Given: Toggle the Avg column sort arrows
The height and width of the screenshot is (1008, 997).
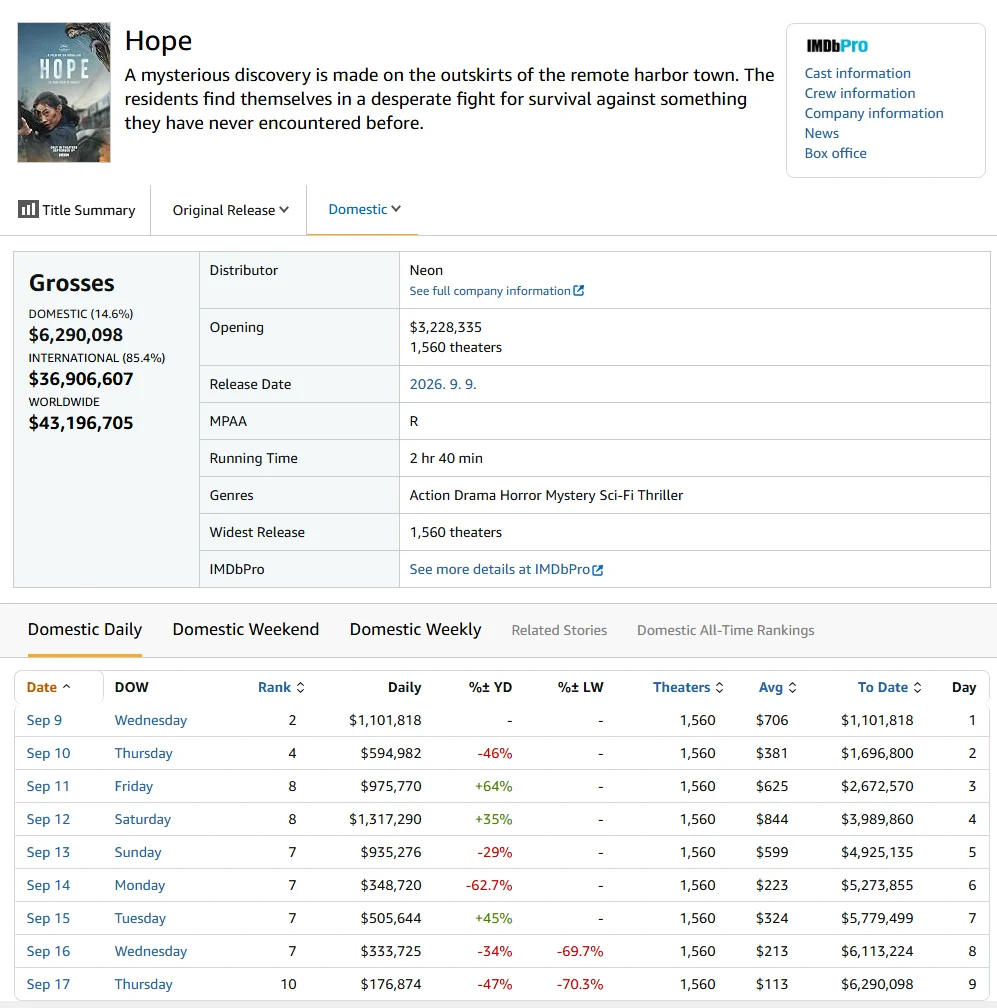Looking at the screenshot, I should 793,687.
